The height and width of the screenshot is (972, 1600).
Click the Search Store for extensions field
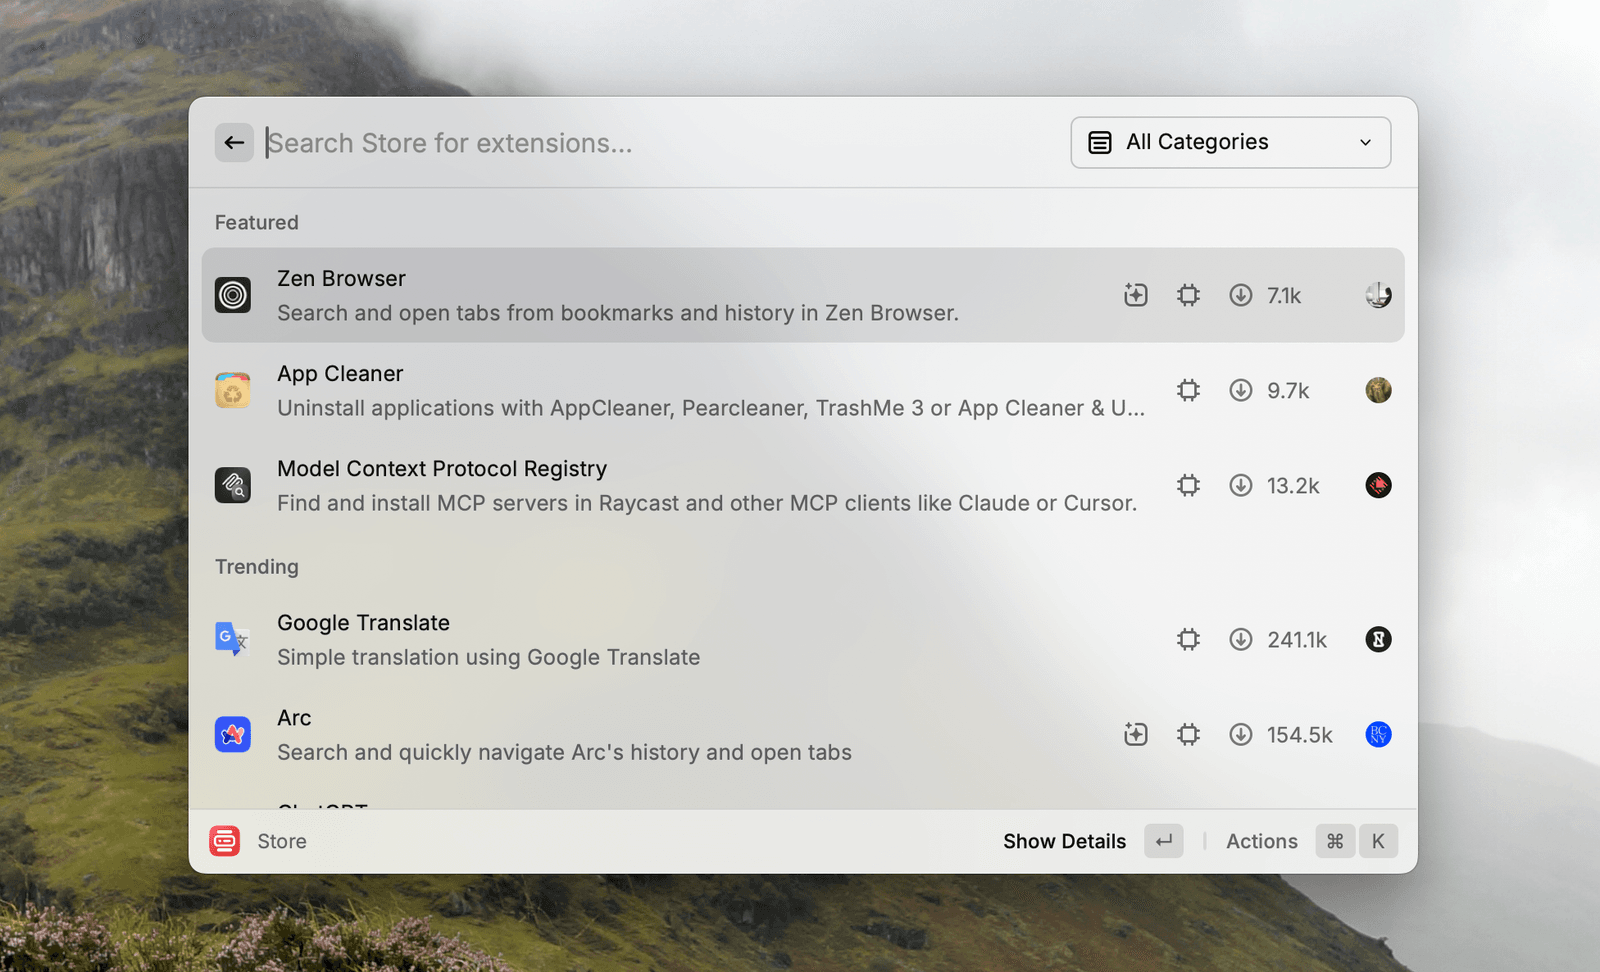[x=650, y=143]
